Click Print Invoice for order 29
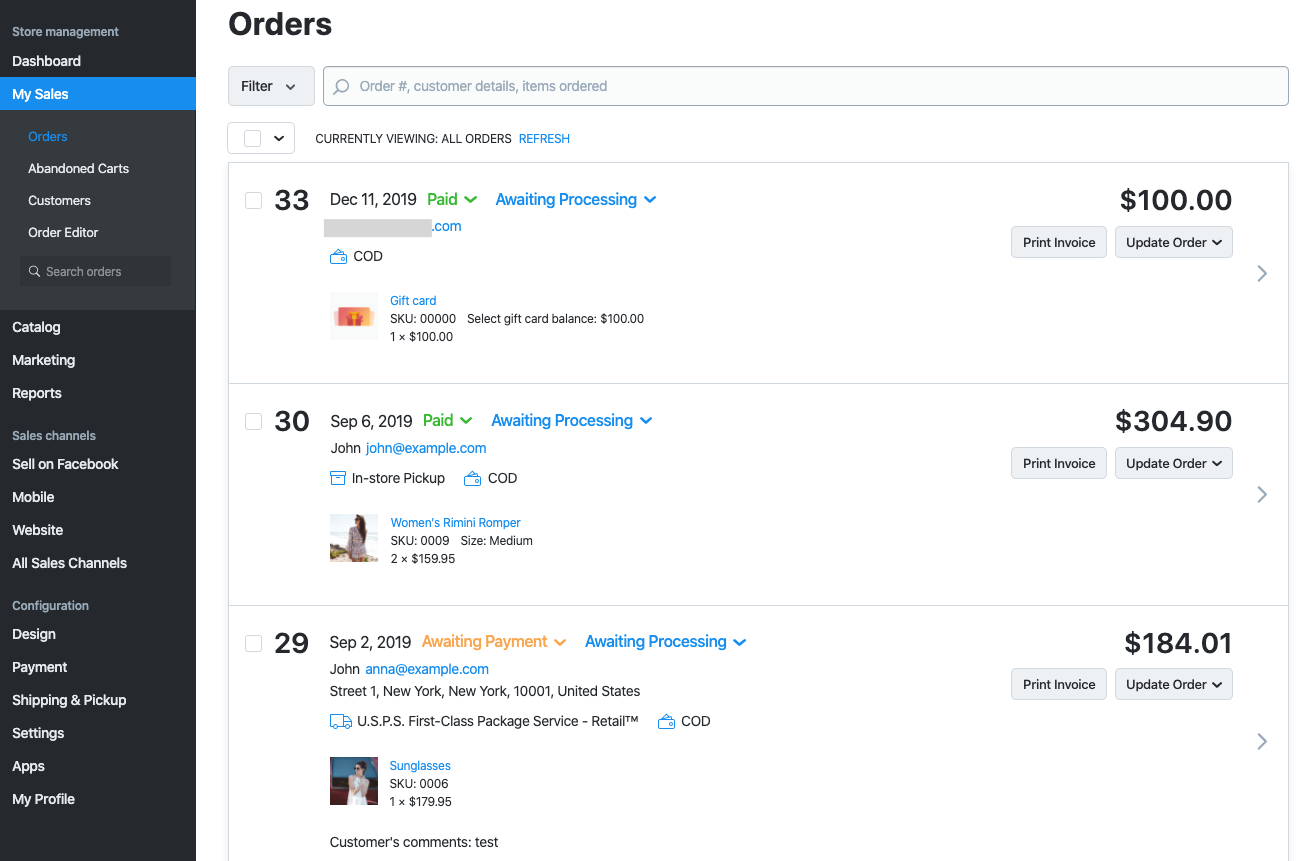Screen dimensions: 1305x861 [x=1058, y=684]
